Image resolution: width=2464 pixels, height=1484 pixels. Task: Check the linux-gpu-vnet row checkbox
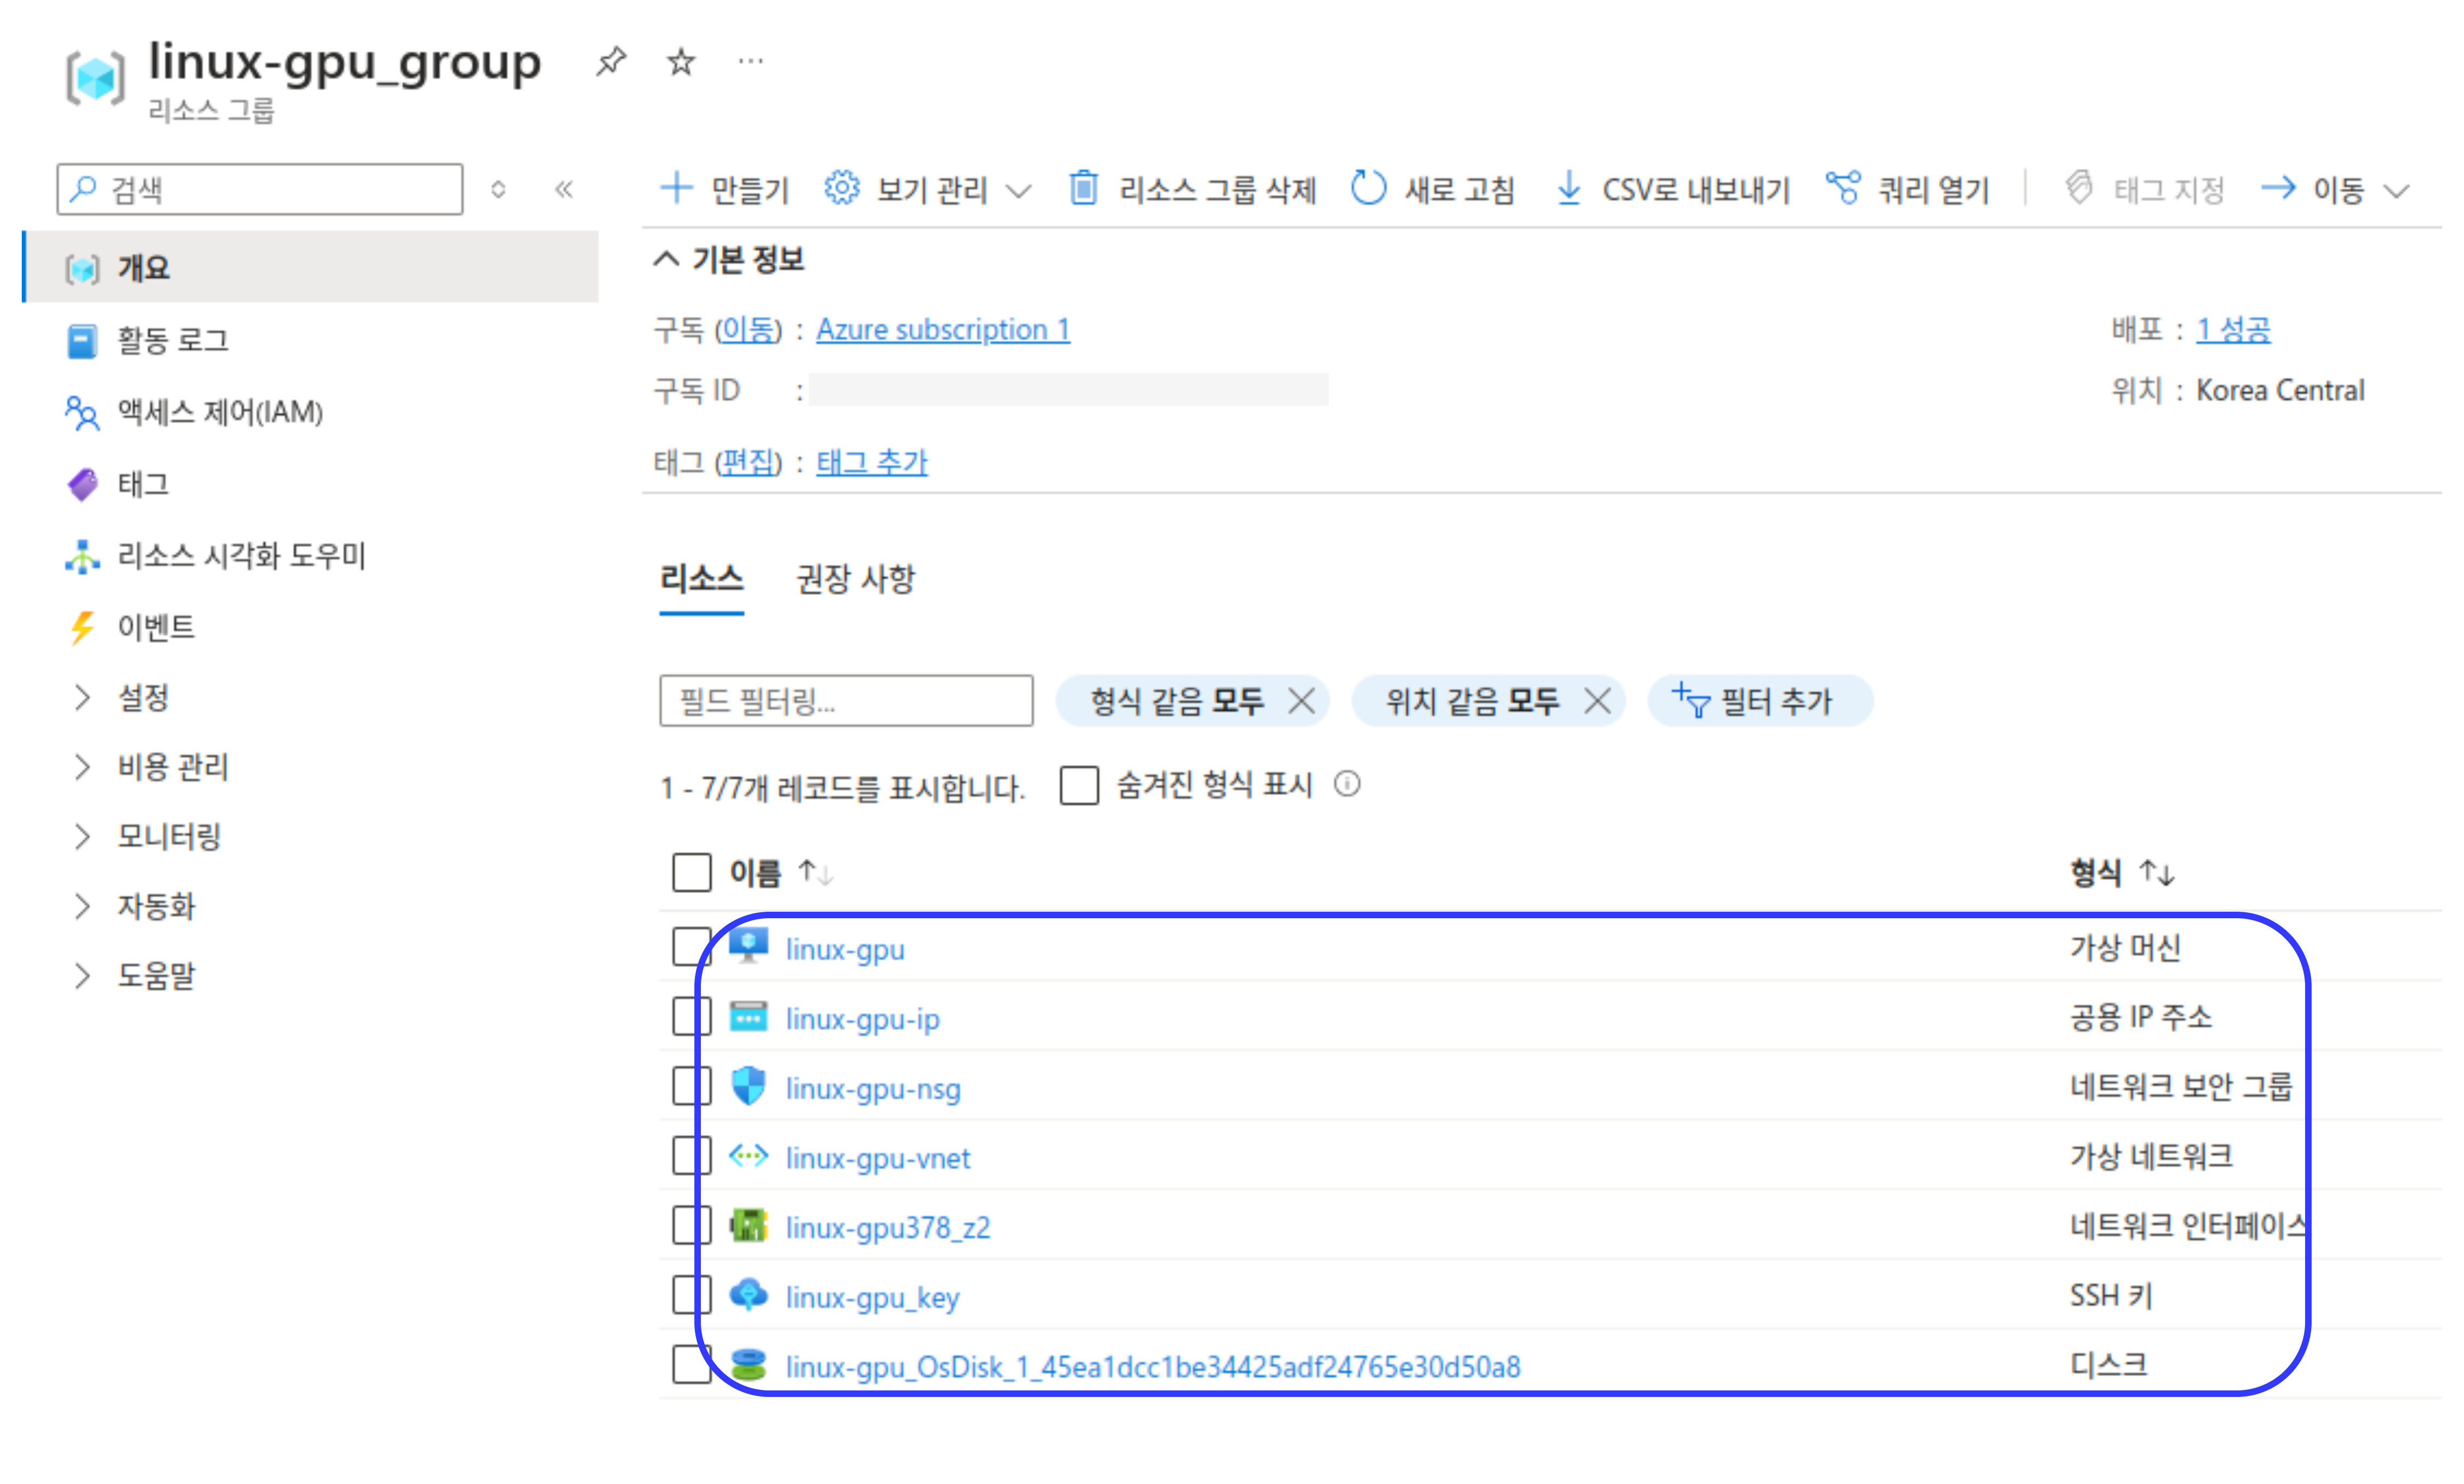(x=691, y=1156)
